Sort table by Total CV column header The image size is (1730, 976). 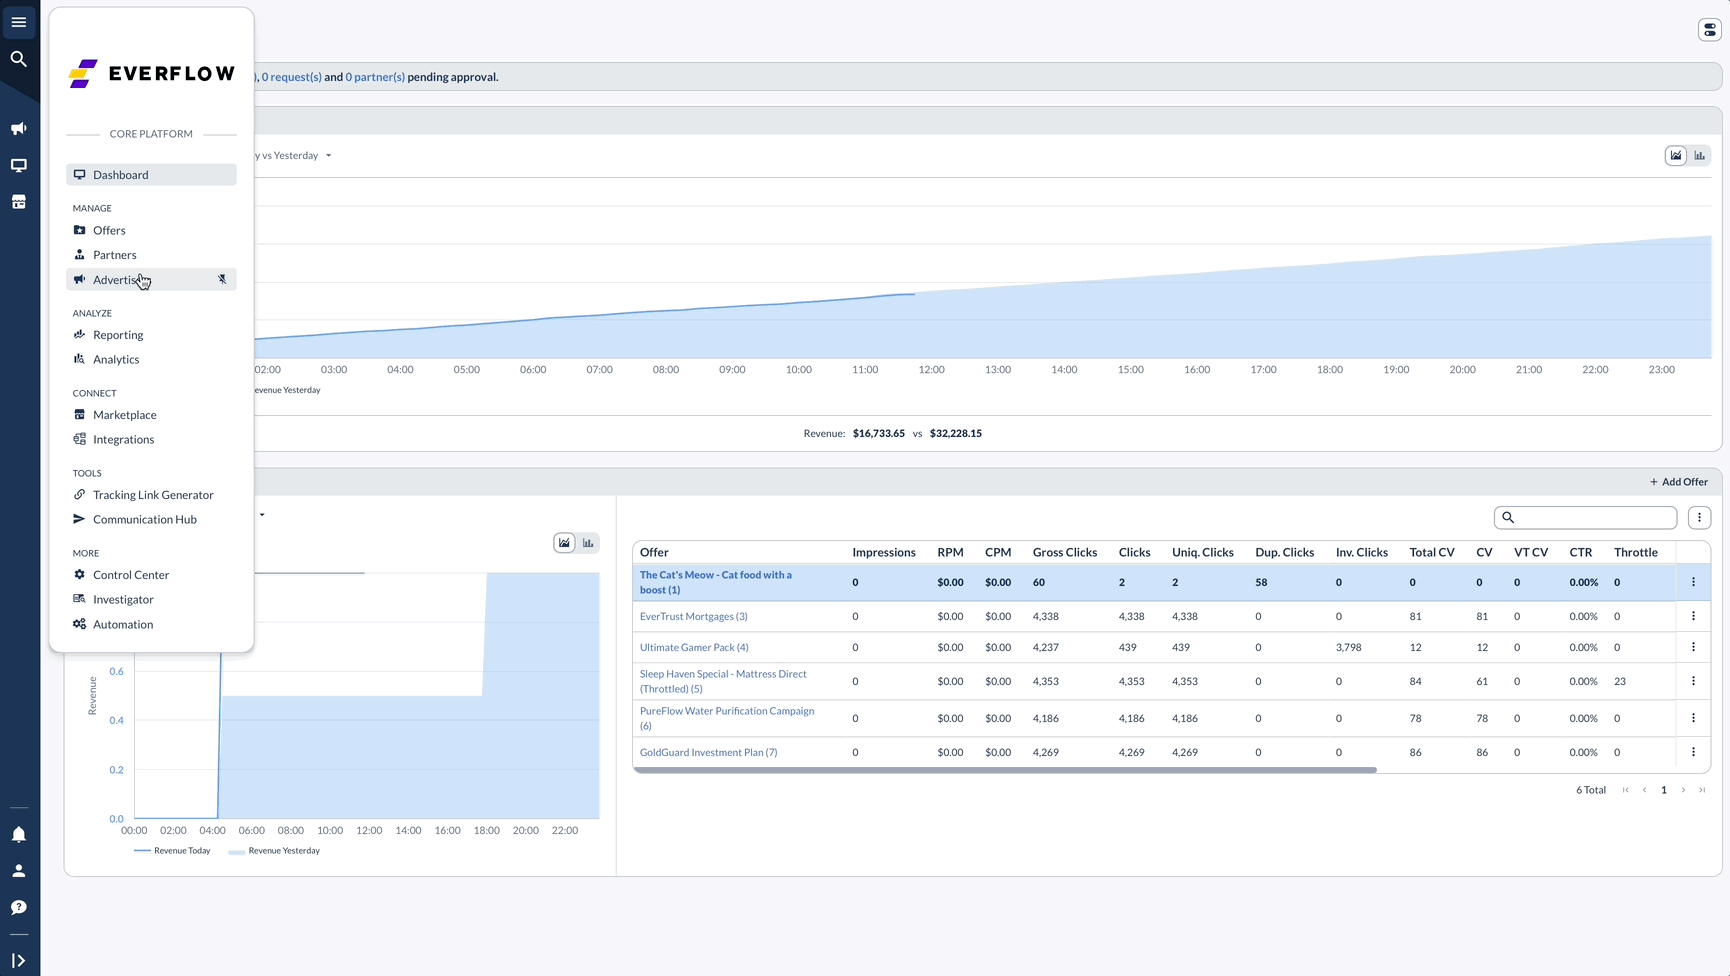coord(1432,553)
